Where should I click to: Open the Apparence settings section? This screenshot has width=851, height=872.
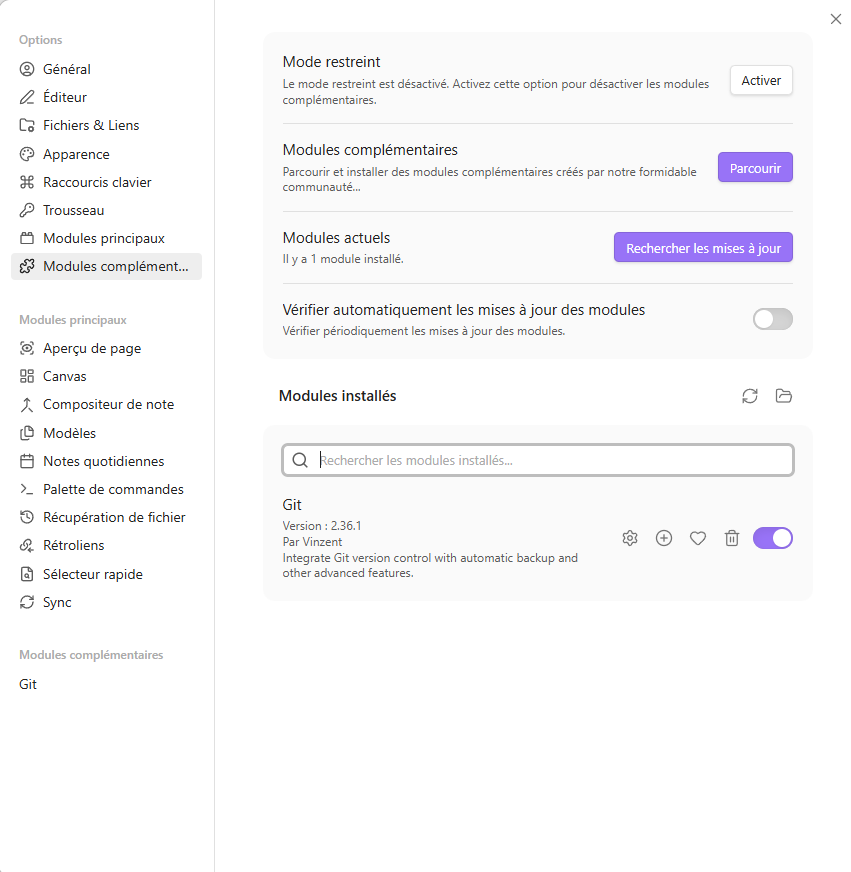[x=76, y=154]
